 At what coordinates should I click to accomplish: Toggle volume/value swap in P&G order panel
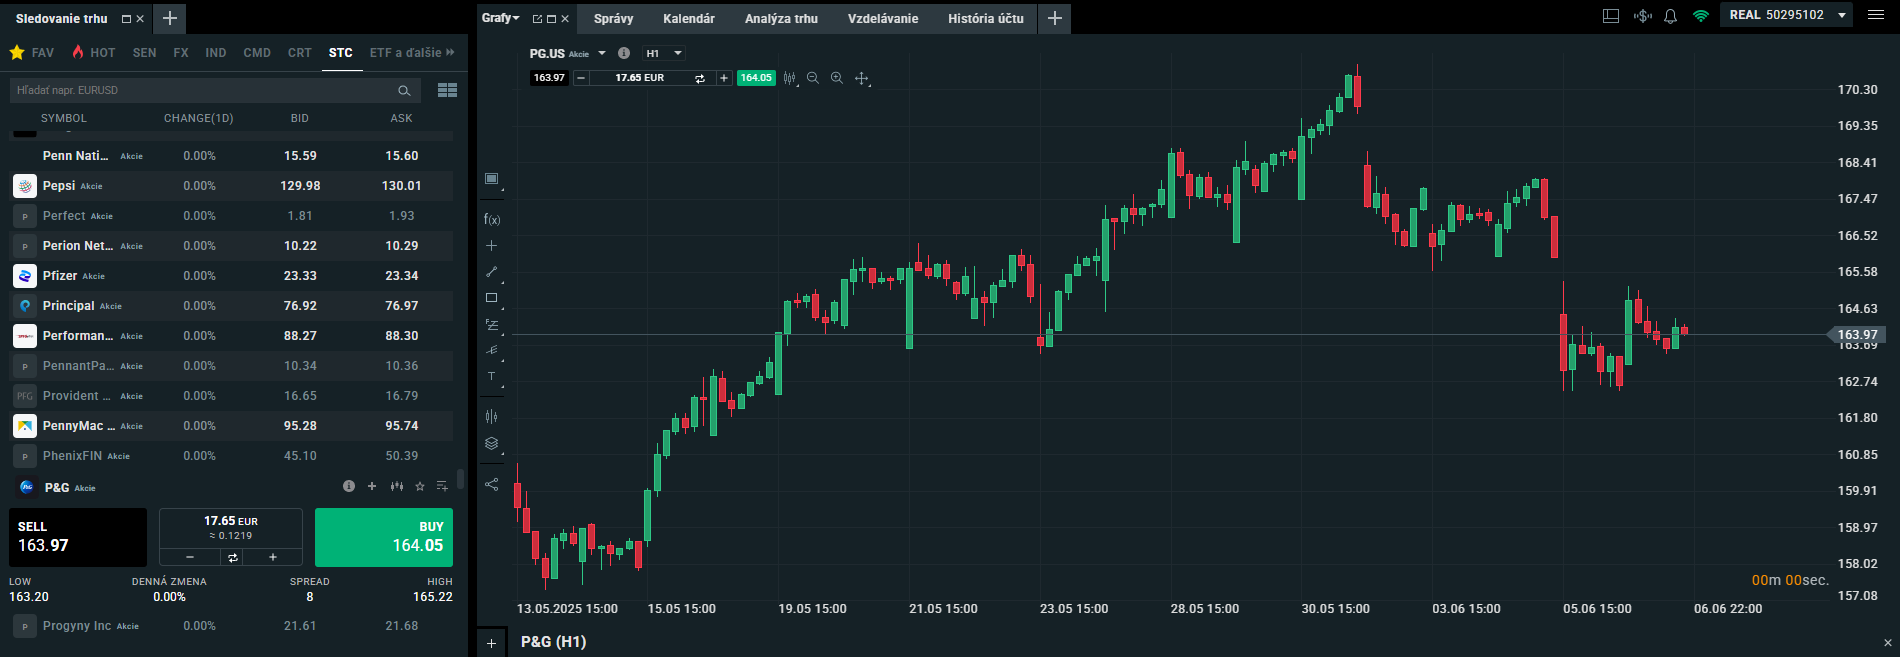[232, 557]
